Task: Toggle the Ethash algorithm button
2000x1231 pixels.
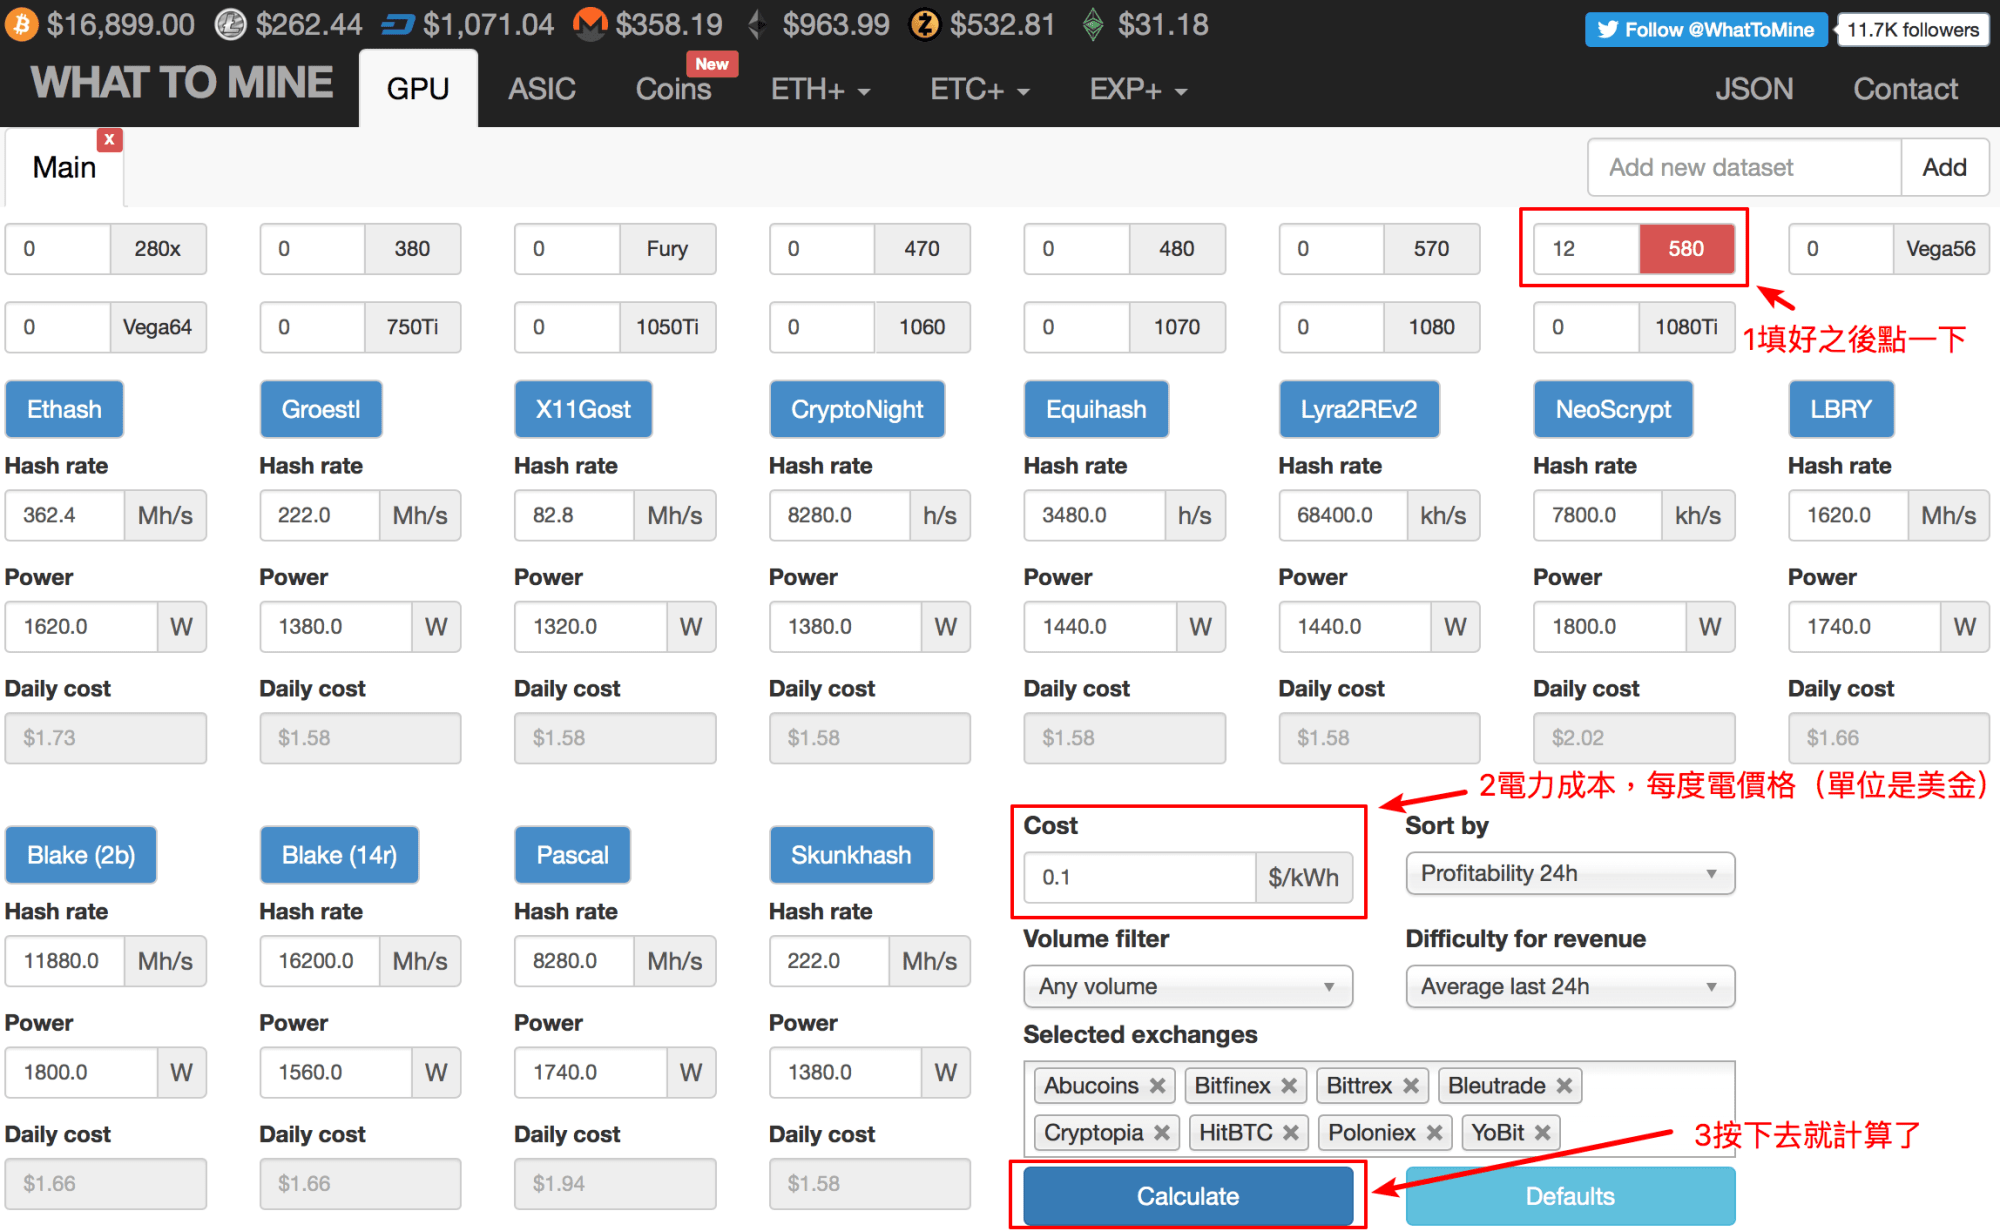Action: (64, 409)
